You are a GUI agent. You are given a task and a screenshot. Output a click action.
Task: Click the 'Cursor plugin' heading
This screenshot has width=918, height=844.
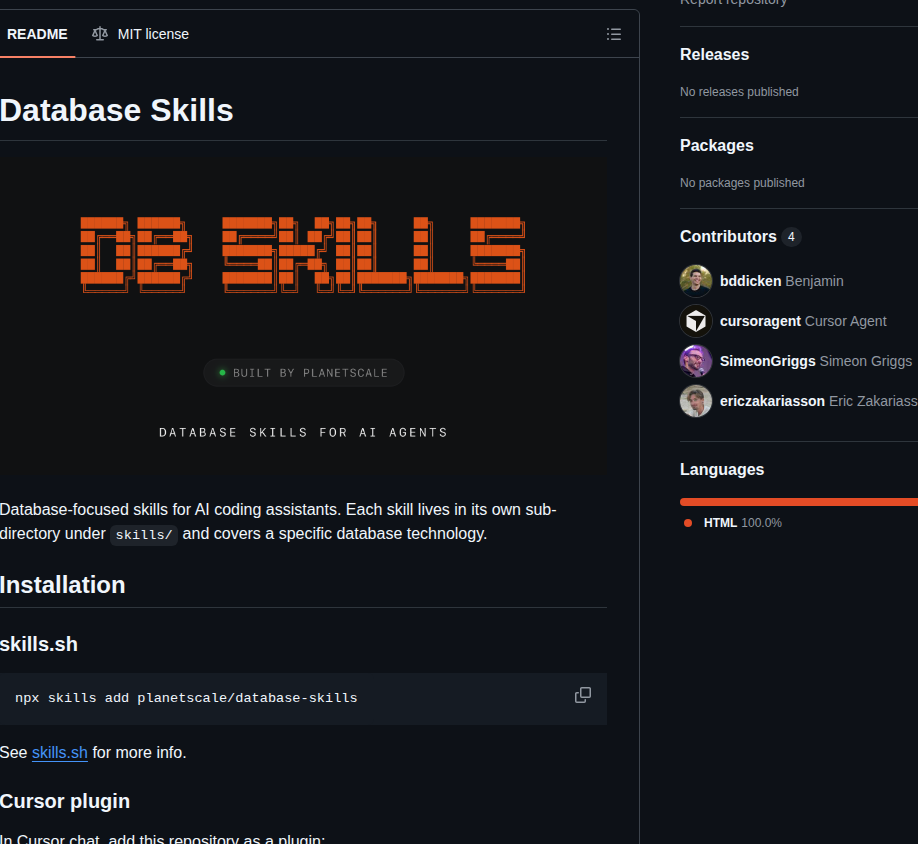coord(65,801)
